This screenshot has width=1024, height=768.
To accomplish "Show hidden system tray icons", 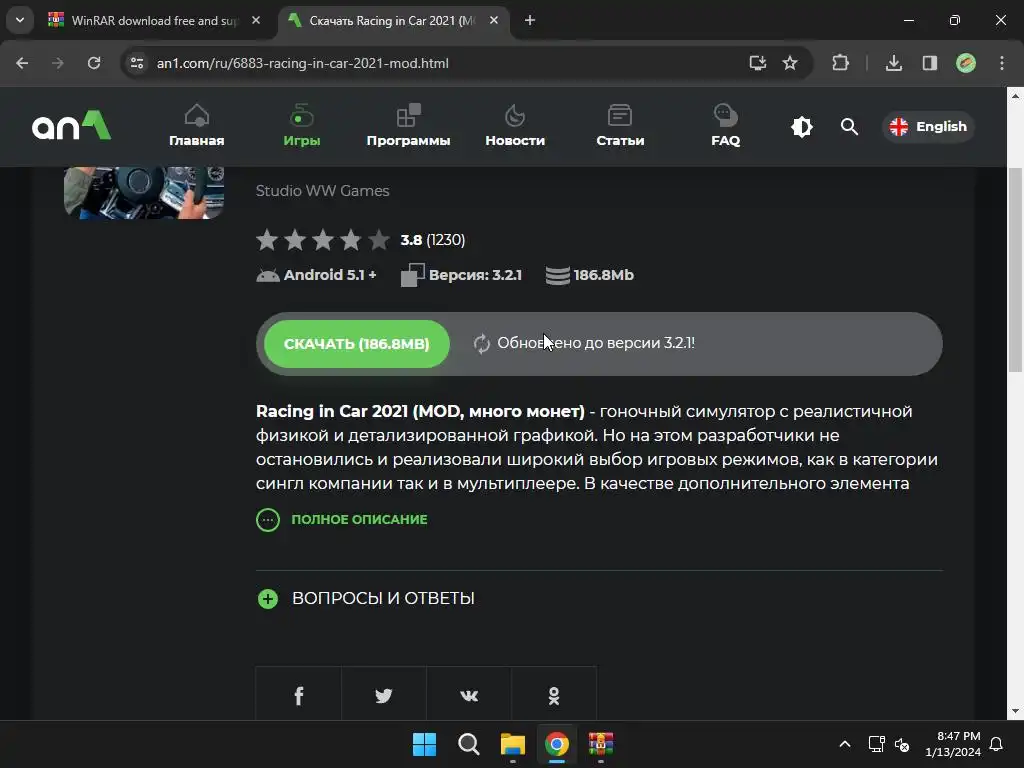I will click(844, 744).
